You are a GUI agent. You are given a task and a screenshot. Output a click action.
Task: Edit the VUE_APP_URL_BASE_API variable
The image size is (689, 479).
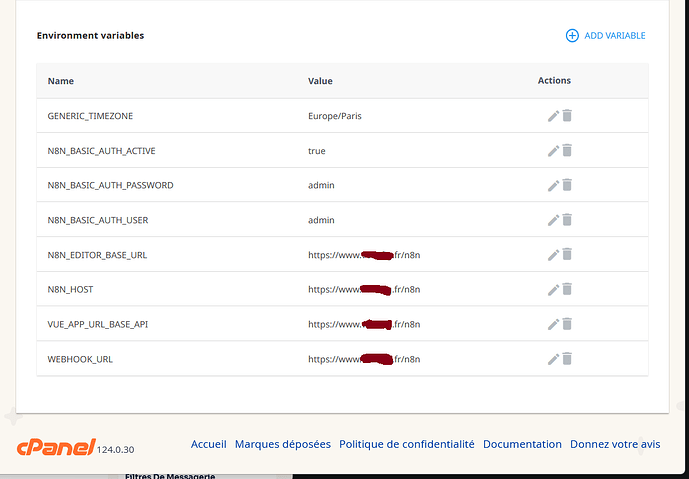point(553,324)
